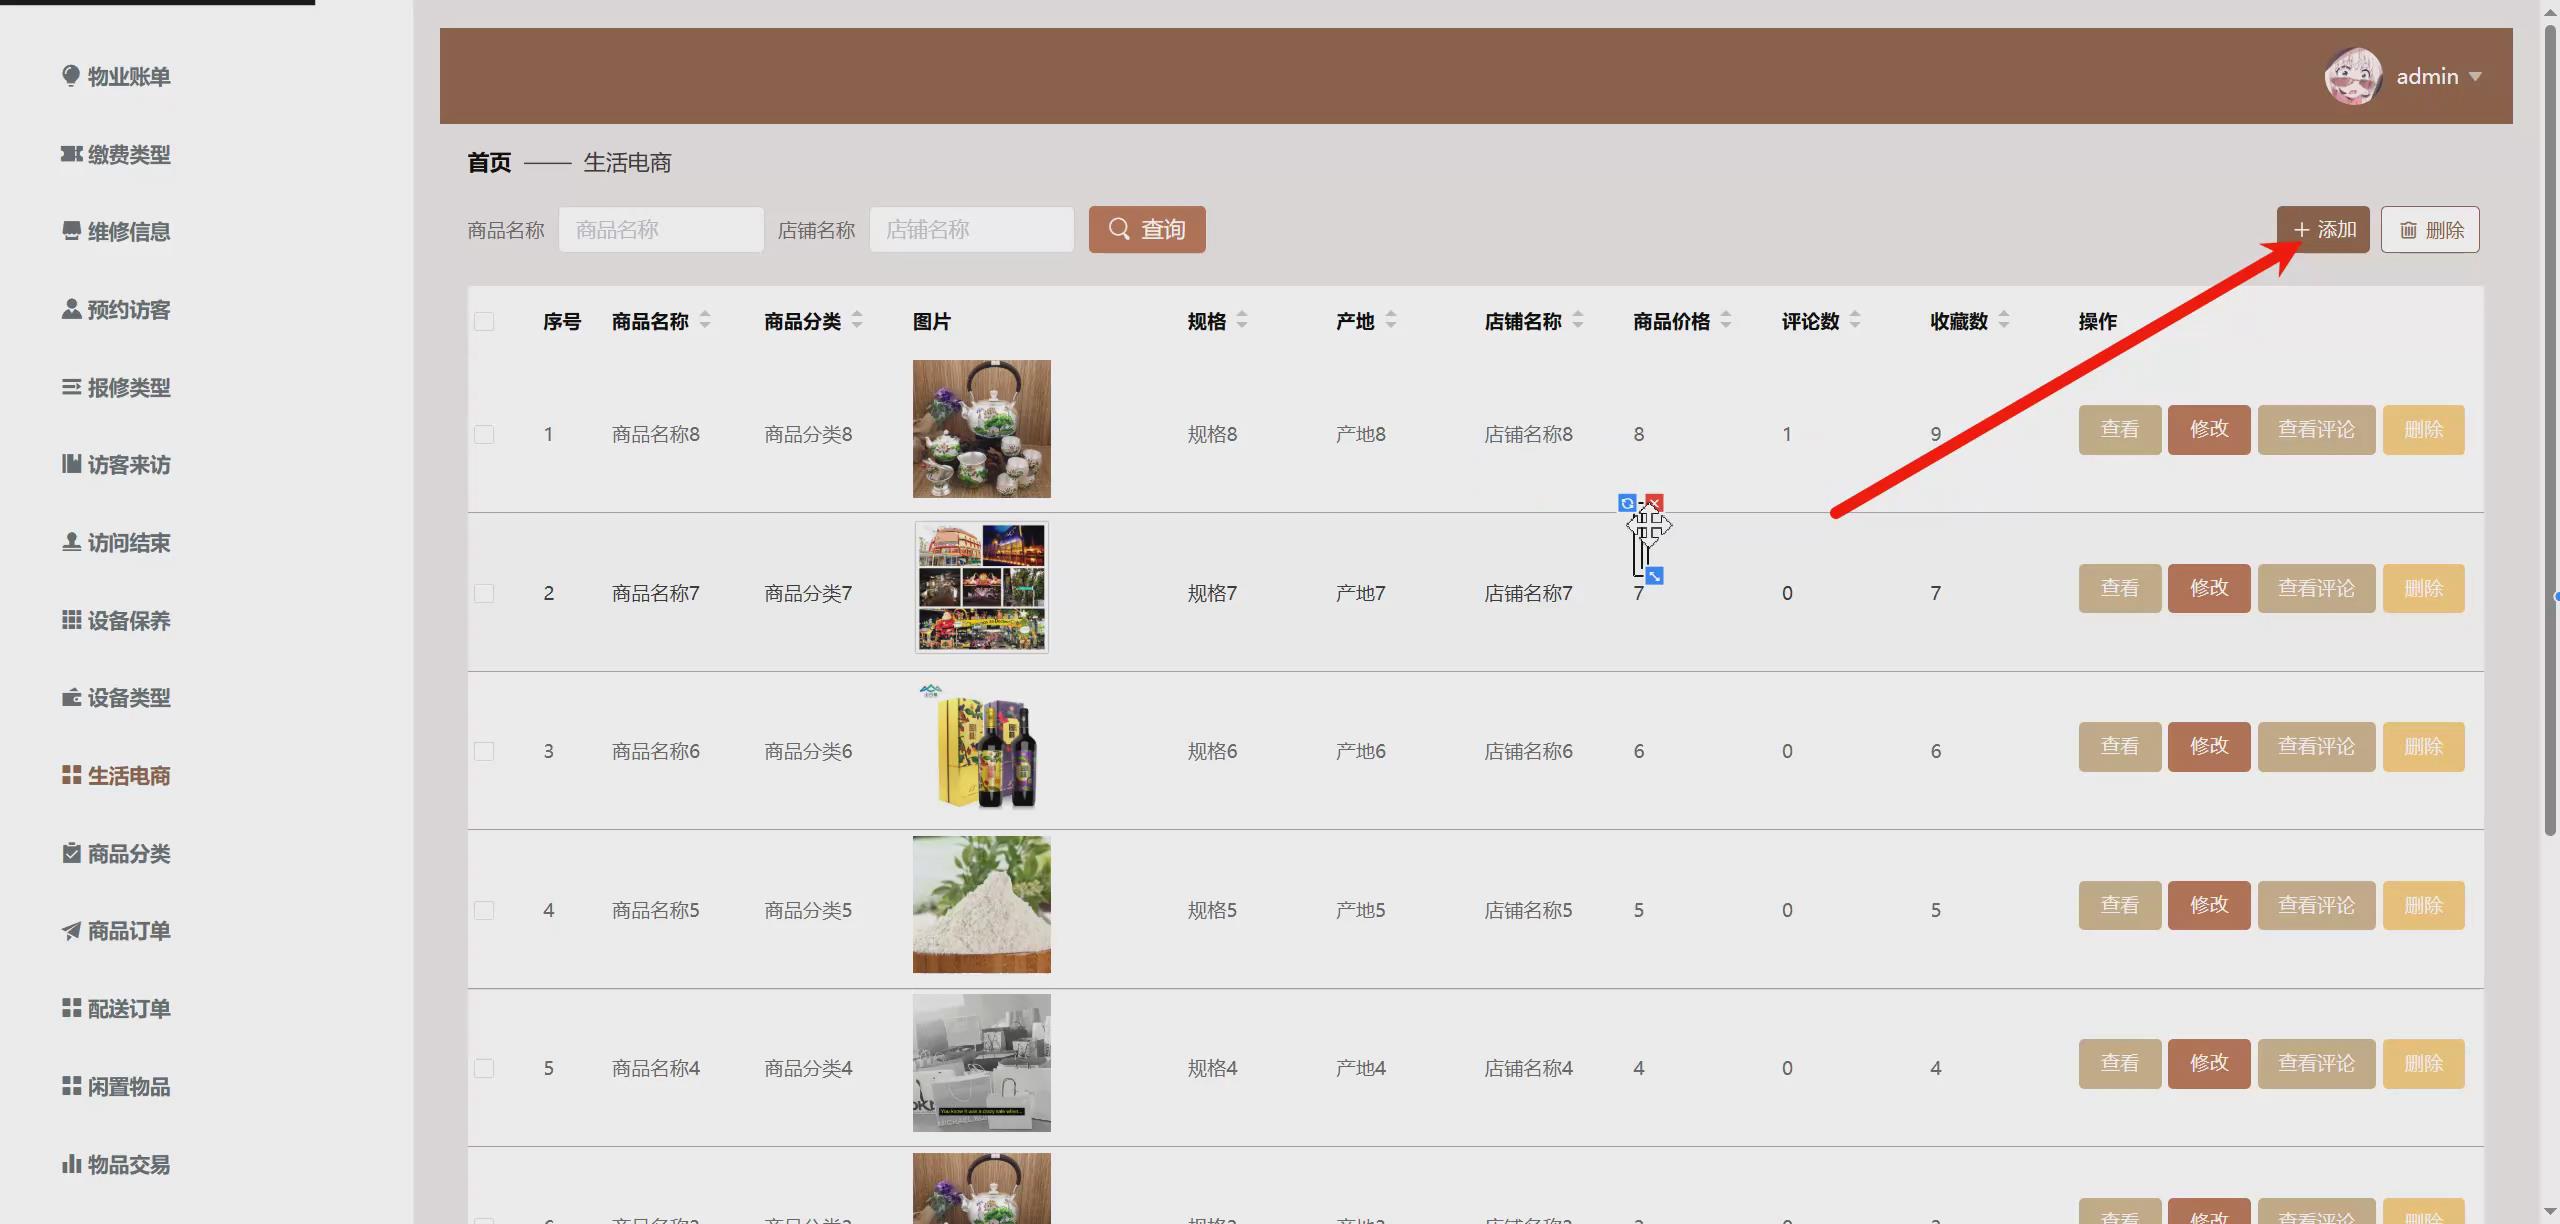
Task: Toggle the select-all header checkbox
Action: click(x=484, y=321)
